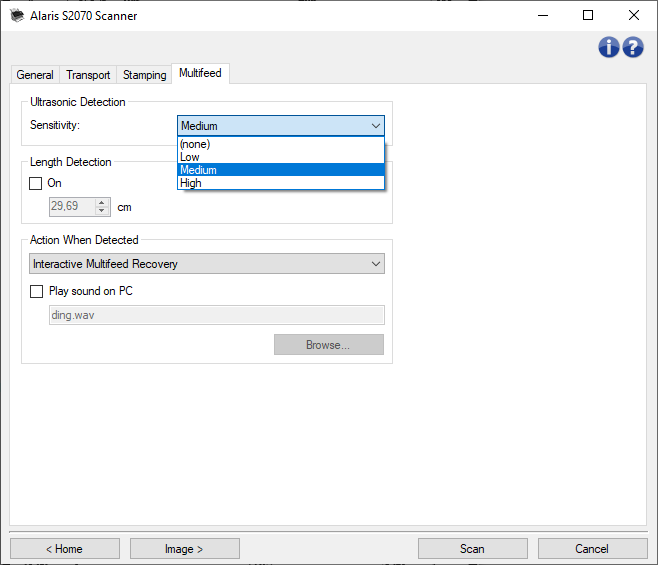Viewport: 658px width, 565px height.
Task: Click the length value field 29,69
Action: click(x=73, y=207)
